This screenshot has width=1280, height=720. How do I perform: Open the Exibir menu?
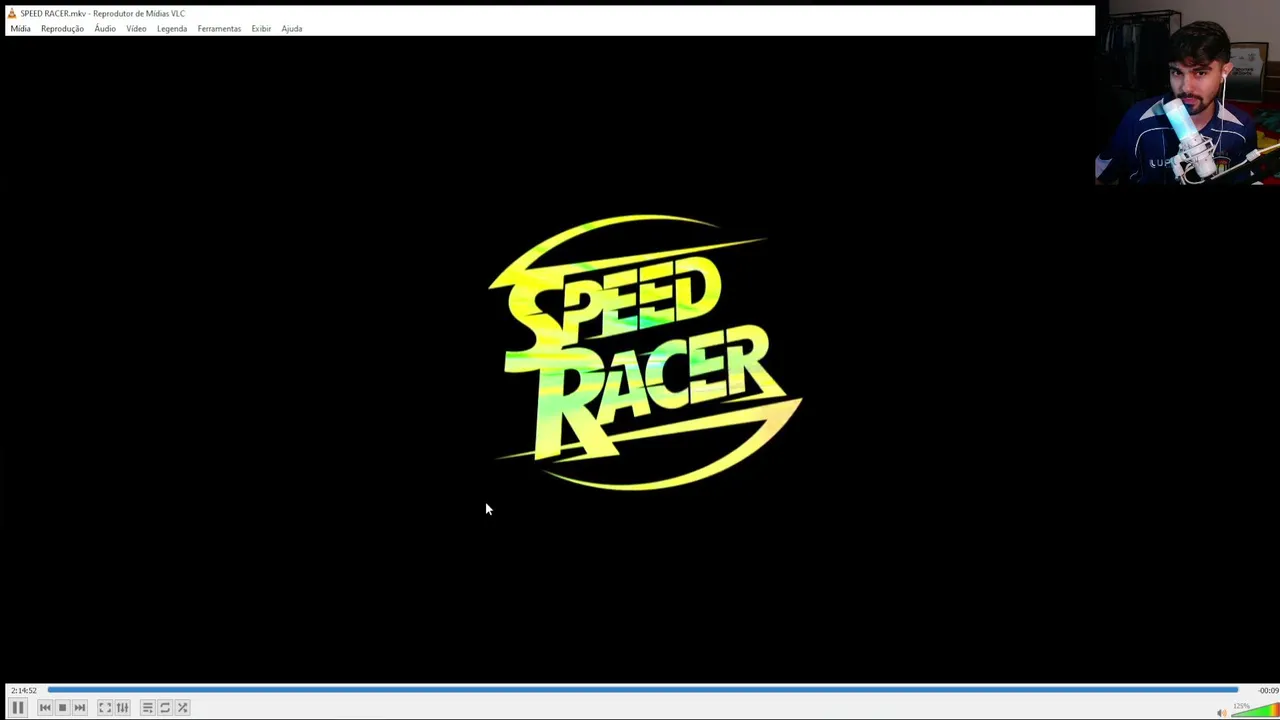click(x=261, y=29)
